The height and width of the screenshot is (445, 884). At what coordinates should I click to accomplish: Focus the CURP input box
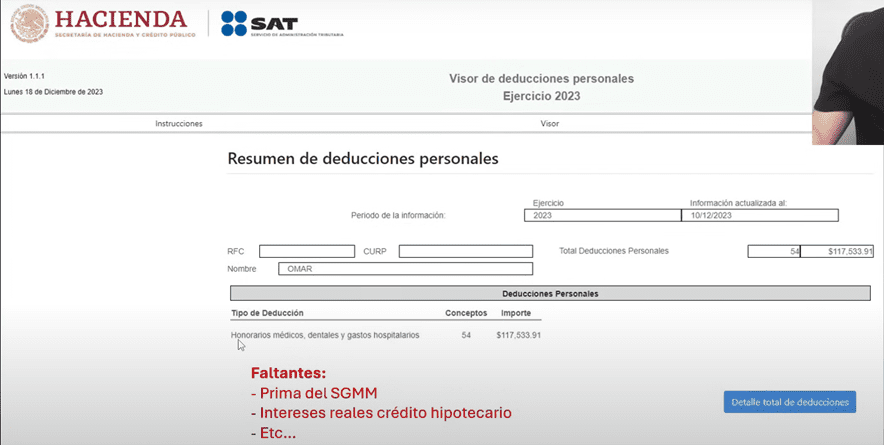coord(465,251)
